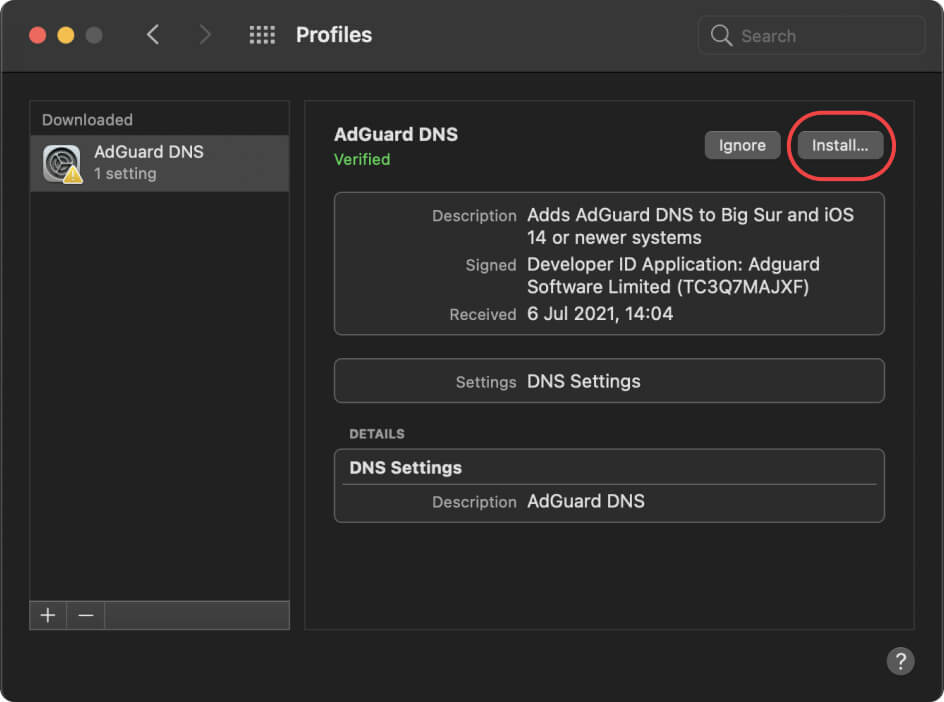Click the Verified status label

[x=362, y=159]
